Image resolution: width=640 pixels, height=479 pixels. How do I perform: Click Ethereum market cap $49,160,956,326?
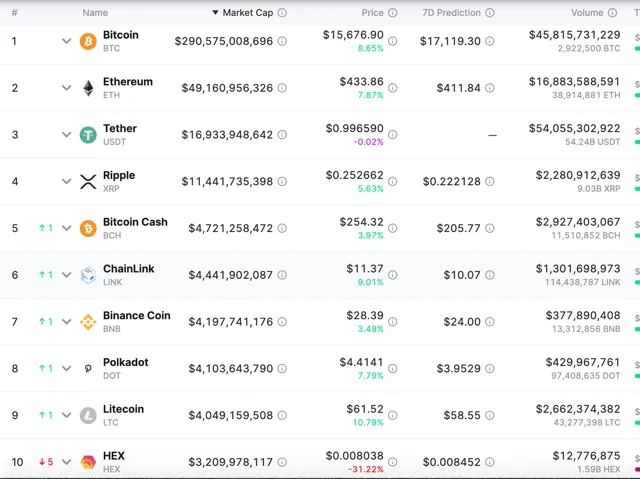click(x=227, y=88)
